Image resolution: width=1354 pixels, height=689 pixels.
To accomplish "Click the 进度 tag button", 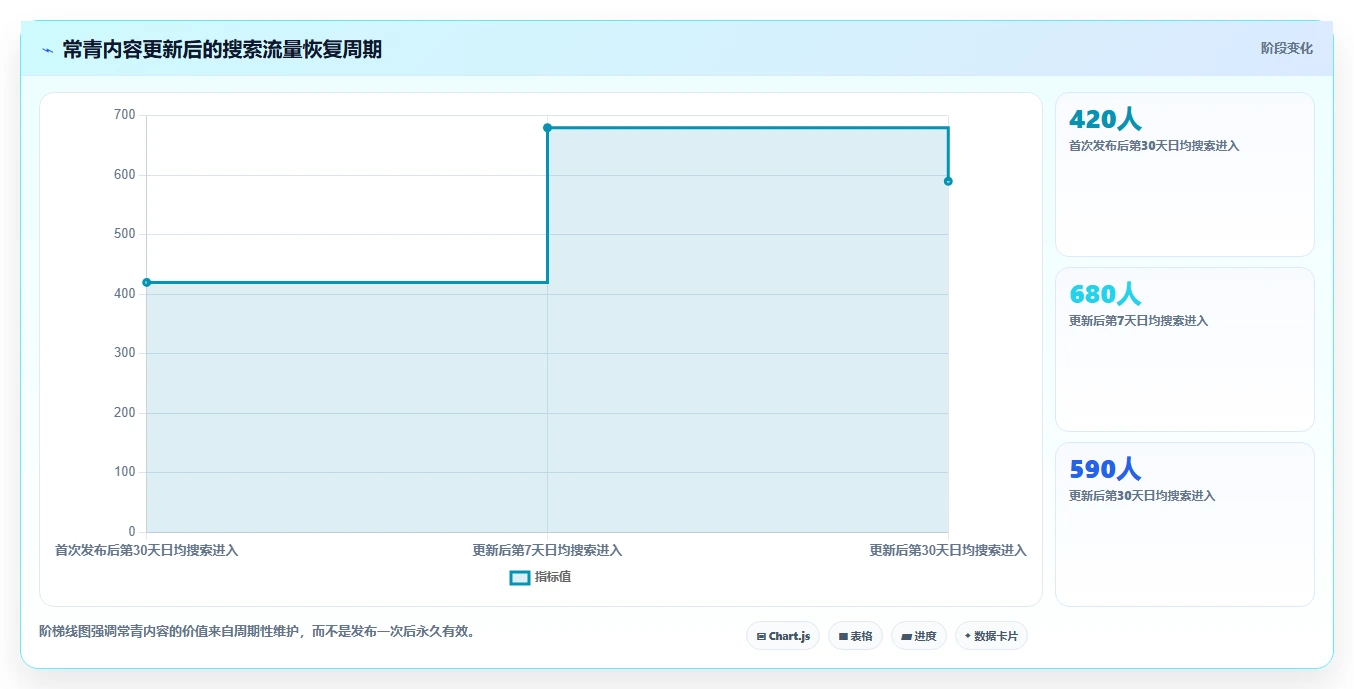I will (x=919, y=636).
